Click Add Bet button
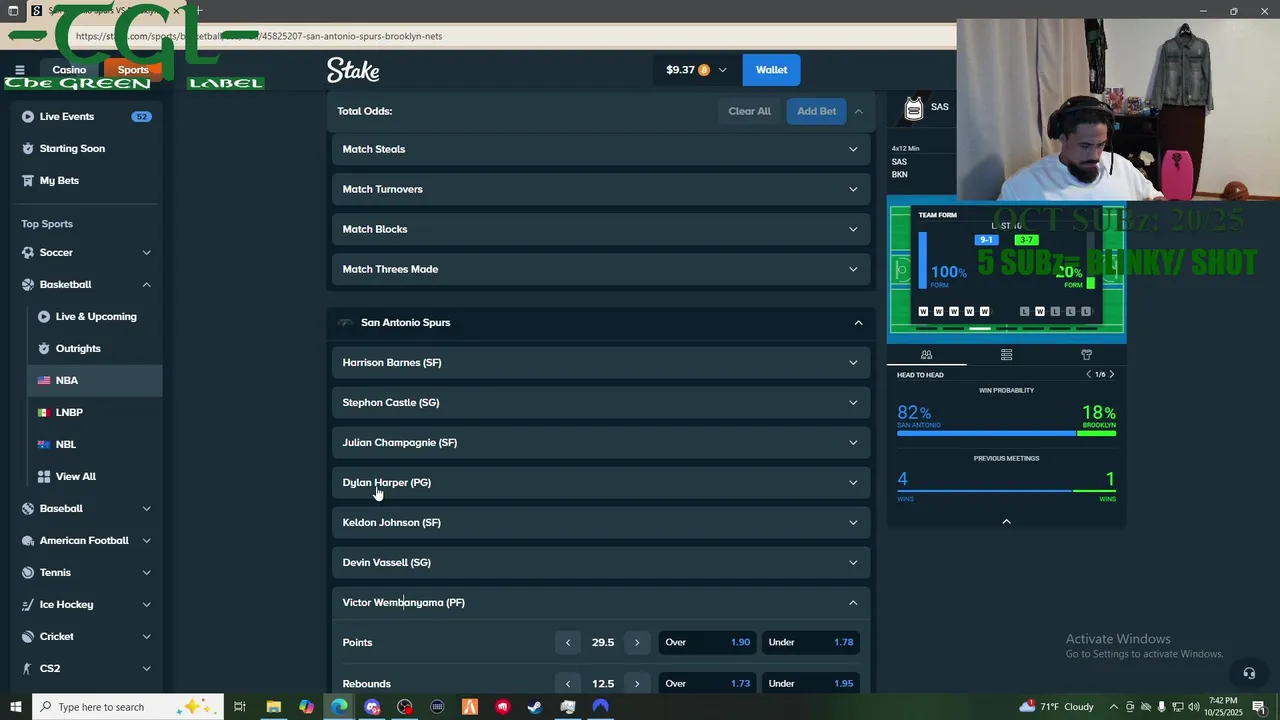 click(816, 111)
